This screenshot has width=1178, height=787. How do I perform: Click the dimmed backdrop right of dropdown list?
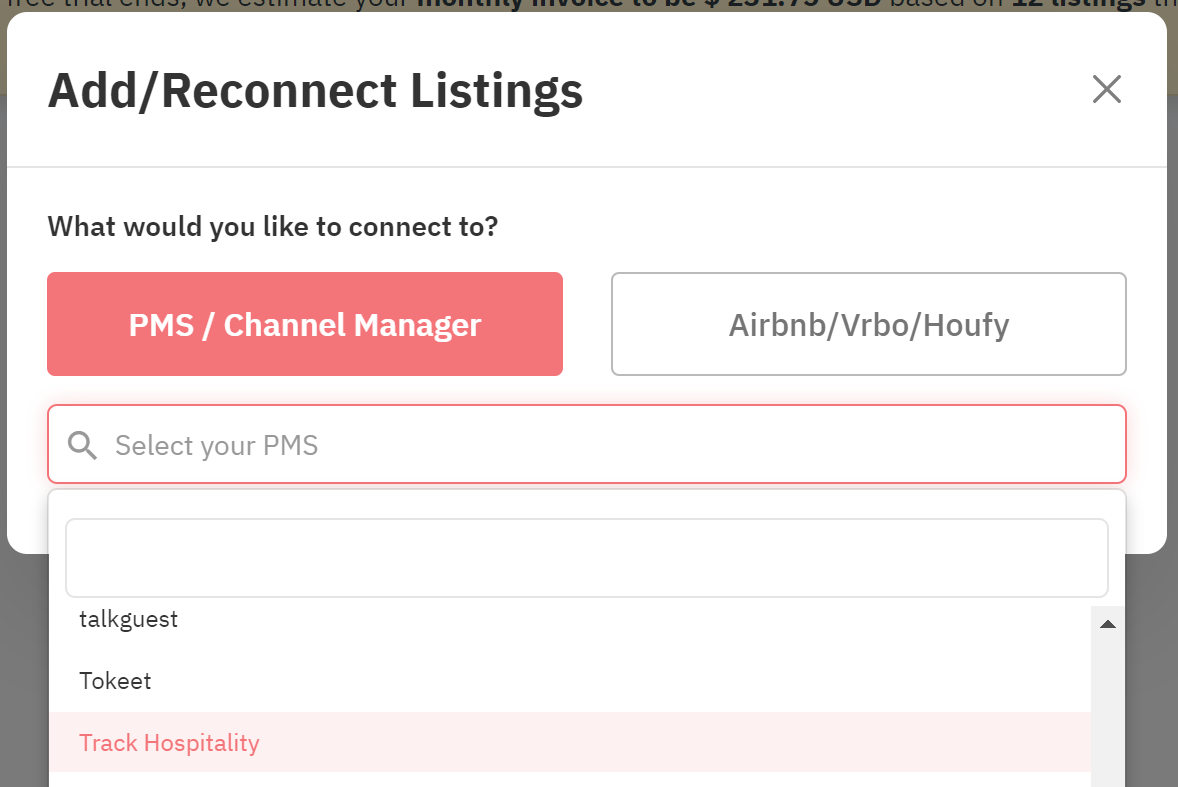point(1152,668)
